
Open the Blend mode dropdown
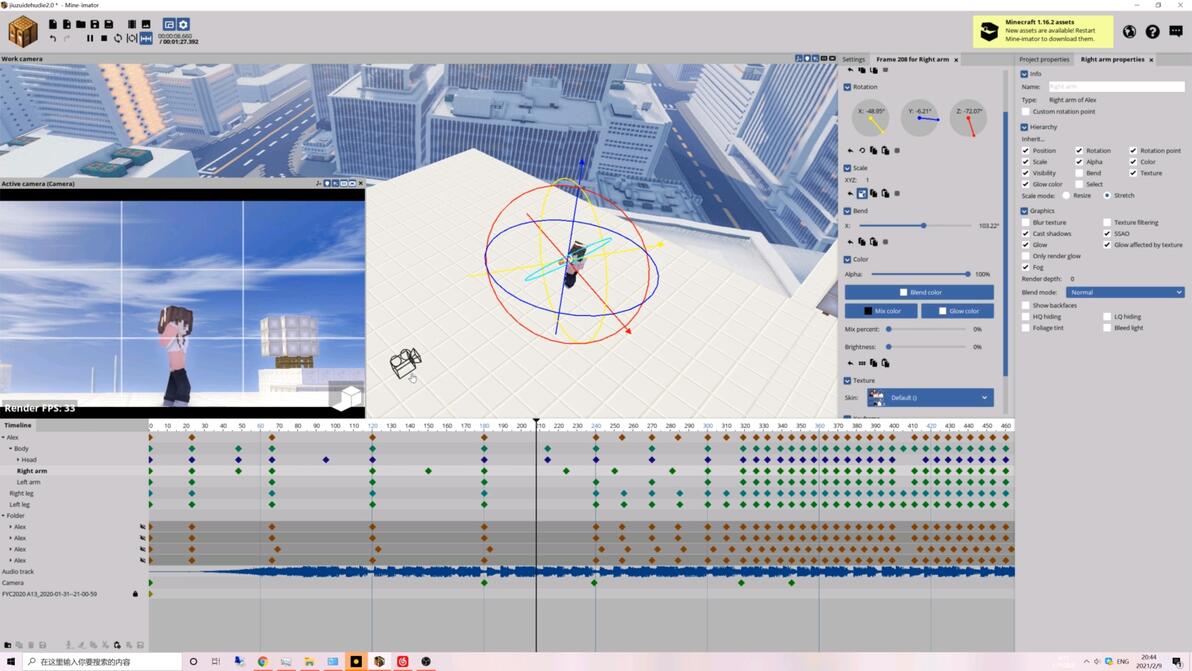(x=1124, y=292)
